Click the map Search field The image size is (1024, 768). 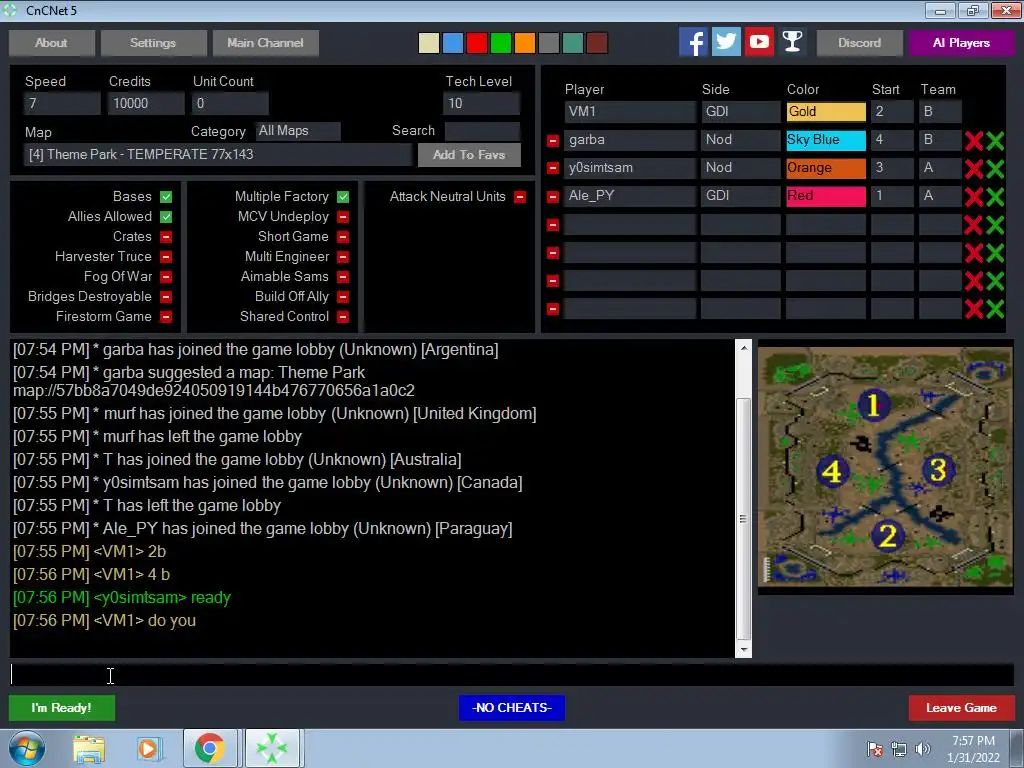[483, 131]
